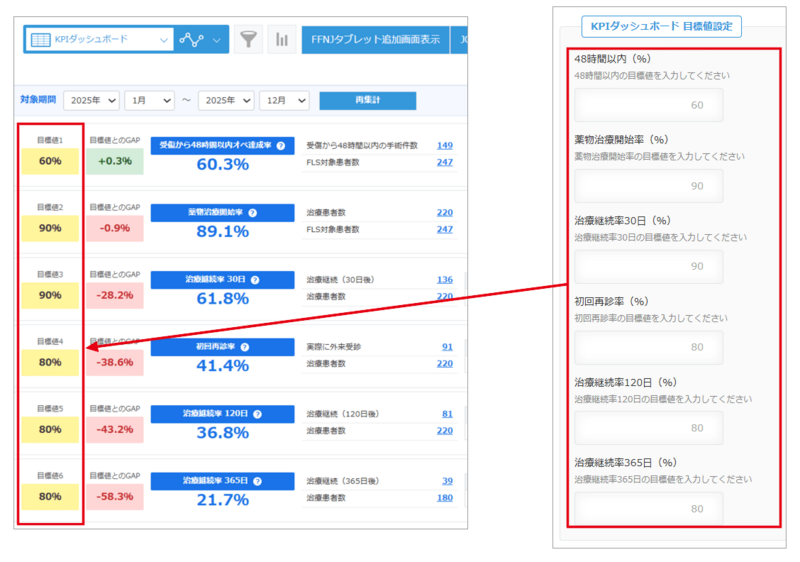This screenshot has width=800, height=562.
Task: Click the funnel filter icon
Action: (x=248, y=39)
